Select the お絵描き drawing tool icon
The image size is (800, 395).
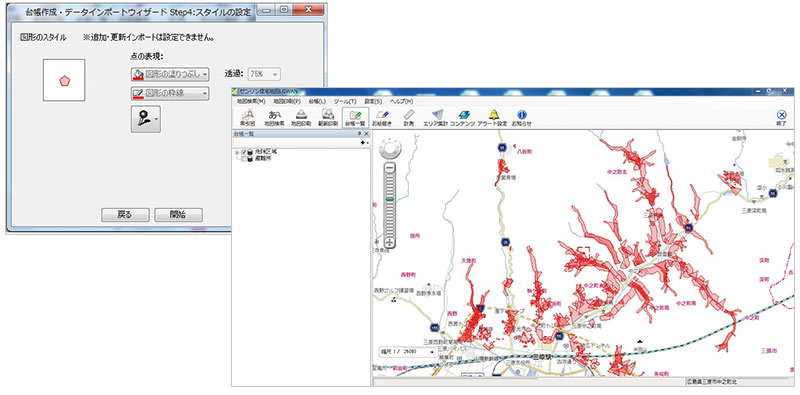pyautogui.click(x=382, y=118)
